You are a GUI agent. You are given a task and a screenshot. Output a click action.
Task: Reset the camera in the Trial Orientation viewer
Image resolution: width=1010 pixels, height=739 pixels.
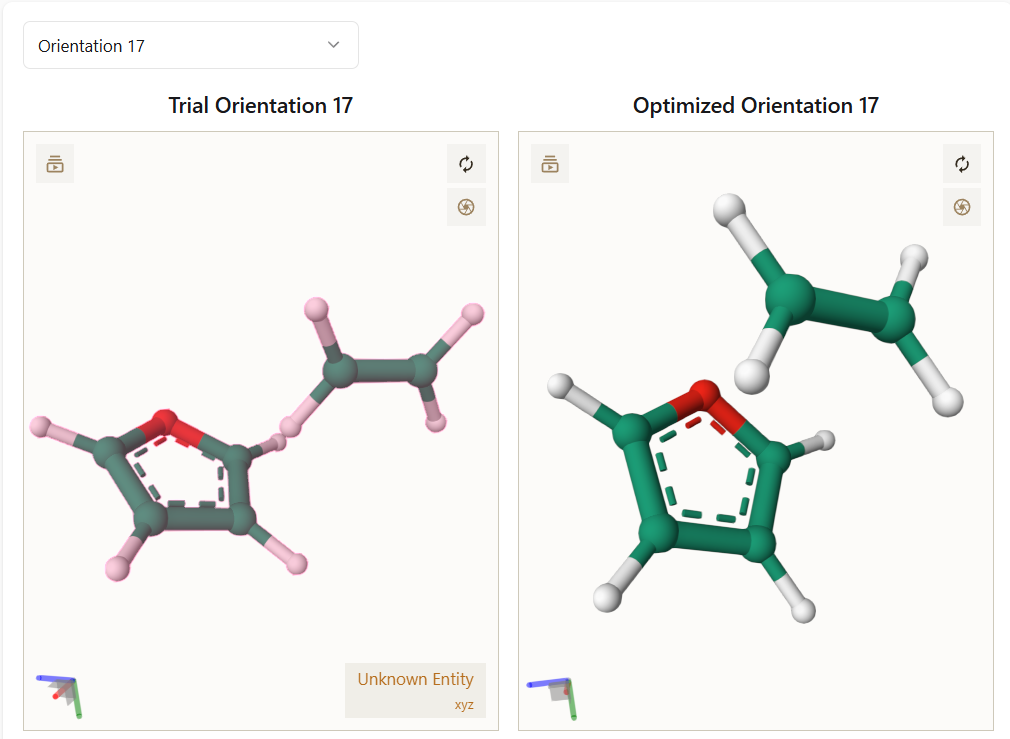pos(466,164)
